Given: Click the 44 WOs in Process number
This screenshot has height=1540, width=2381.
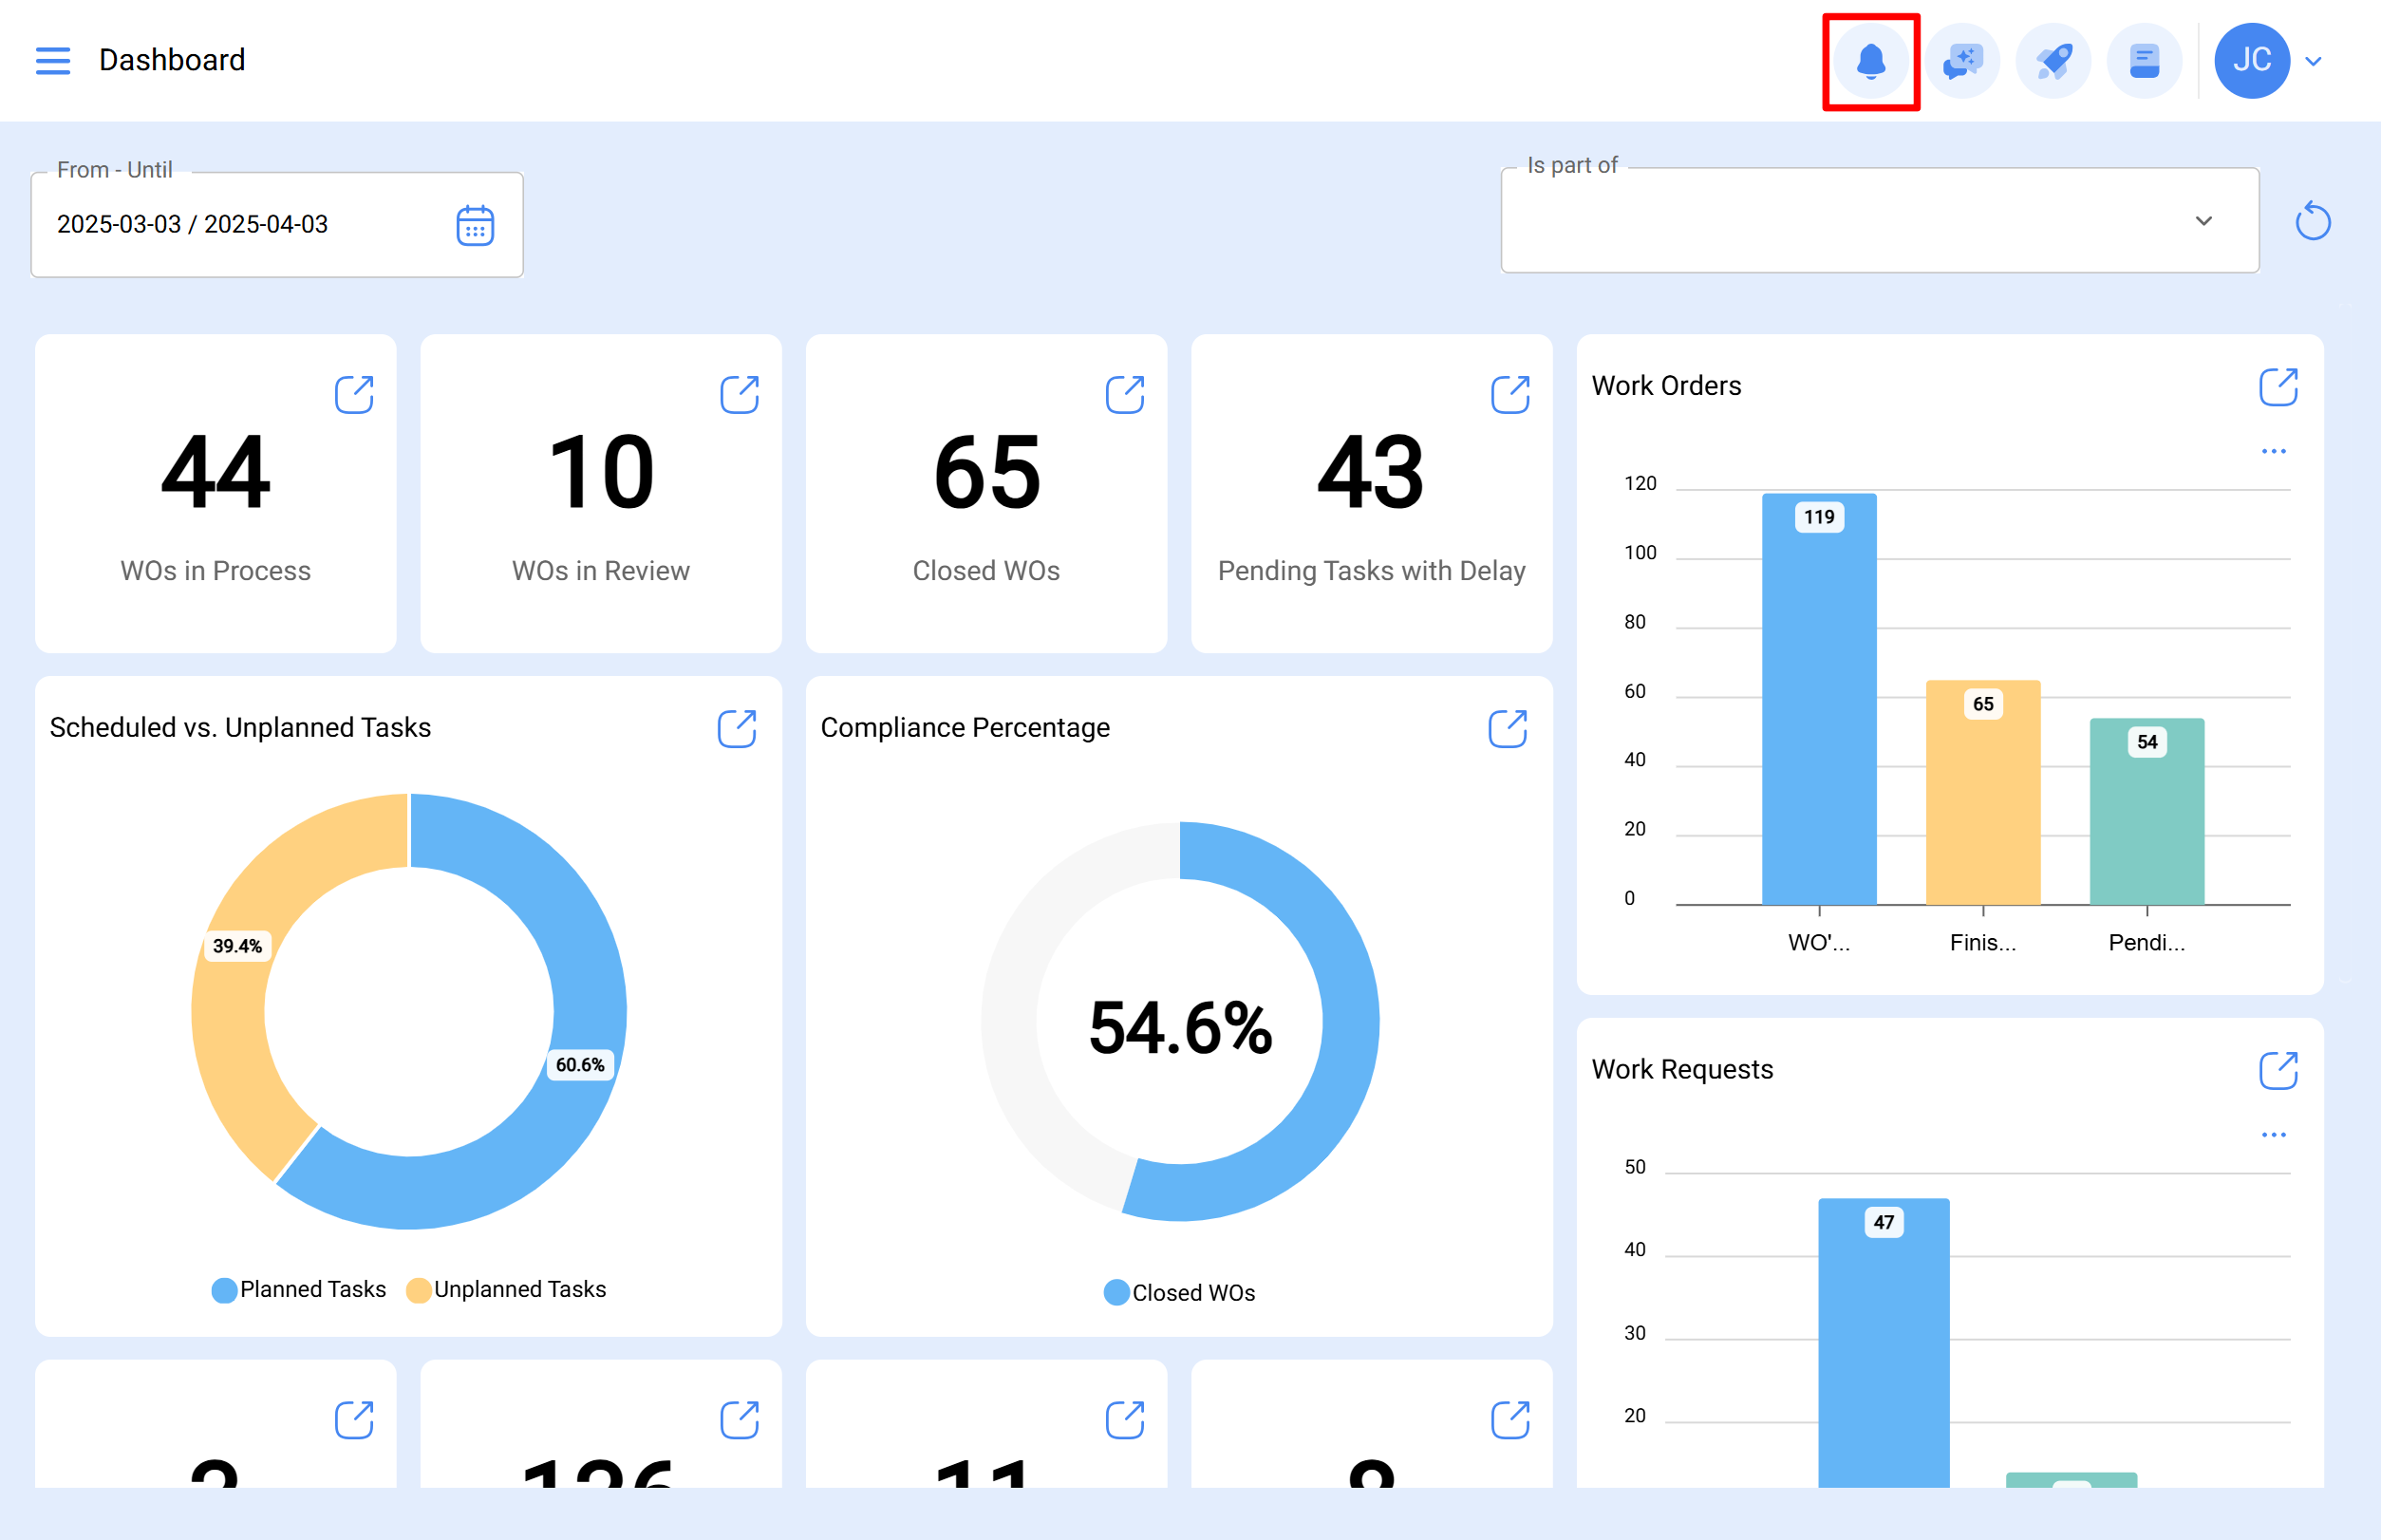Looking at the screenshot, I should 216,472.
